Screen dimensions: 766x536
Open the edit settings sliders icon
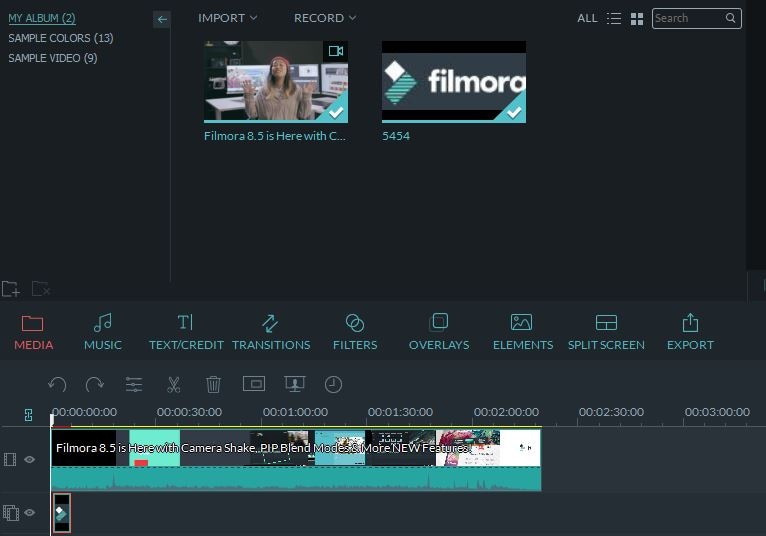pyautogui.click(x=134, y=385)
